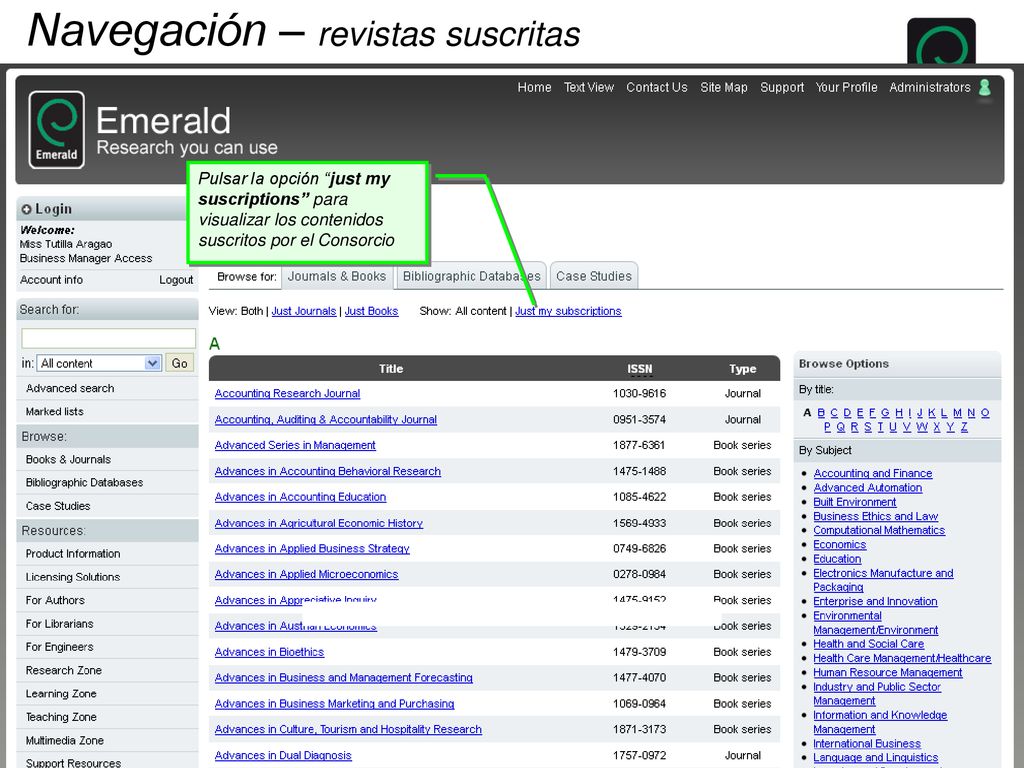This screenshot has height=768, width=1024.
Task: Click the ISSN column header
Action: 640,369
